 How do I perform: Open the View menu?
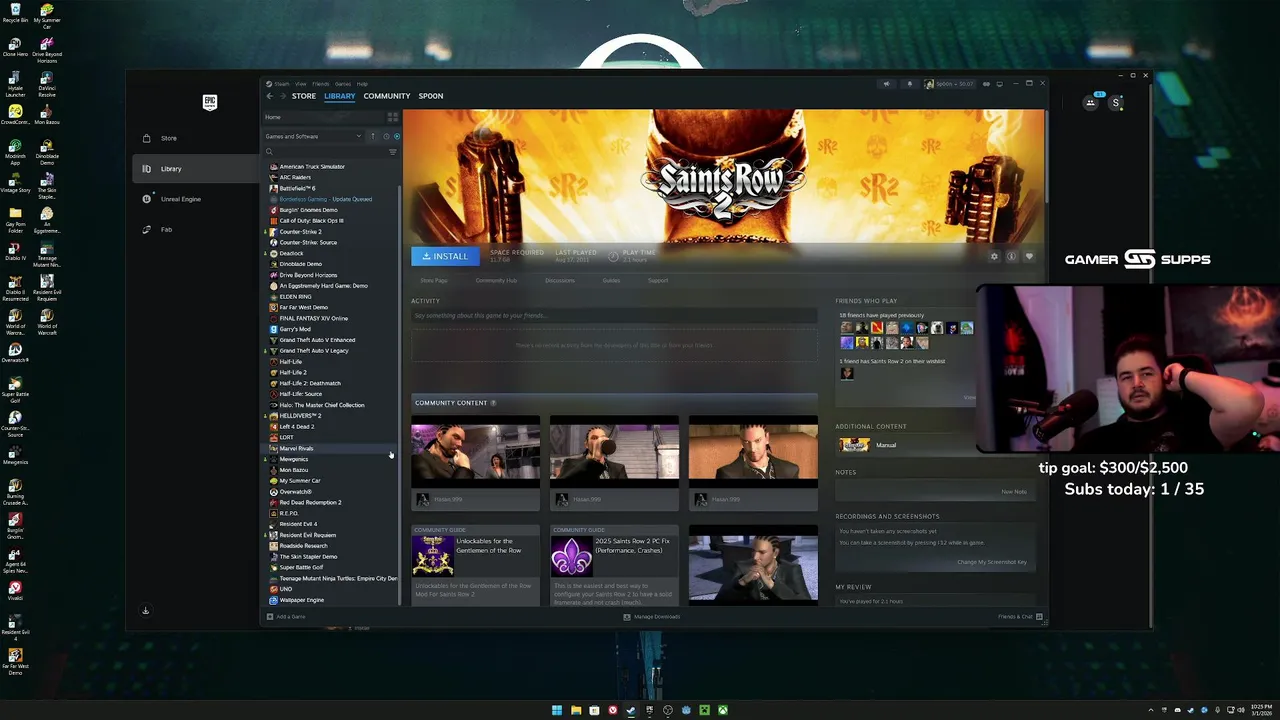point(300,84)
